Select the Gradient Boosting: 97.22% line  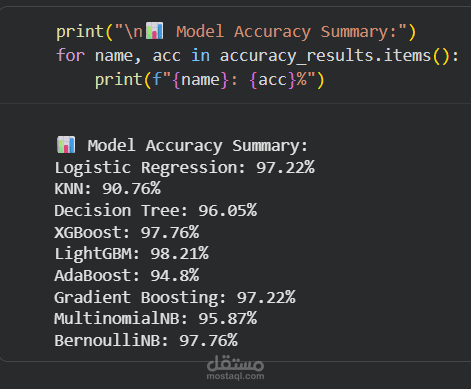pyautogui.click(x=175, y=298)
